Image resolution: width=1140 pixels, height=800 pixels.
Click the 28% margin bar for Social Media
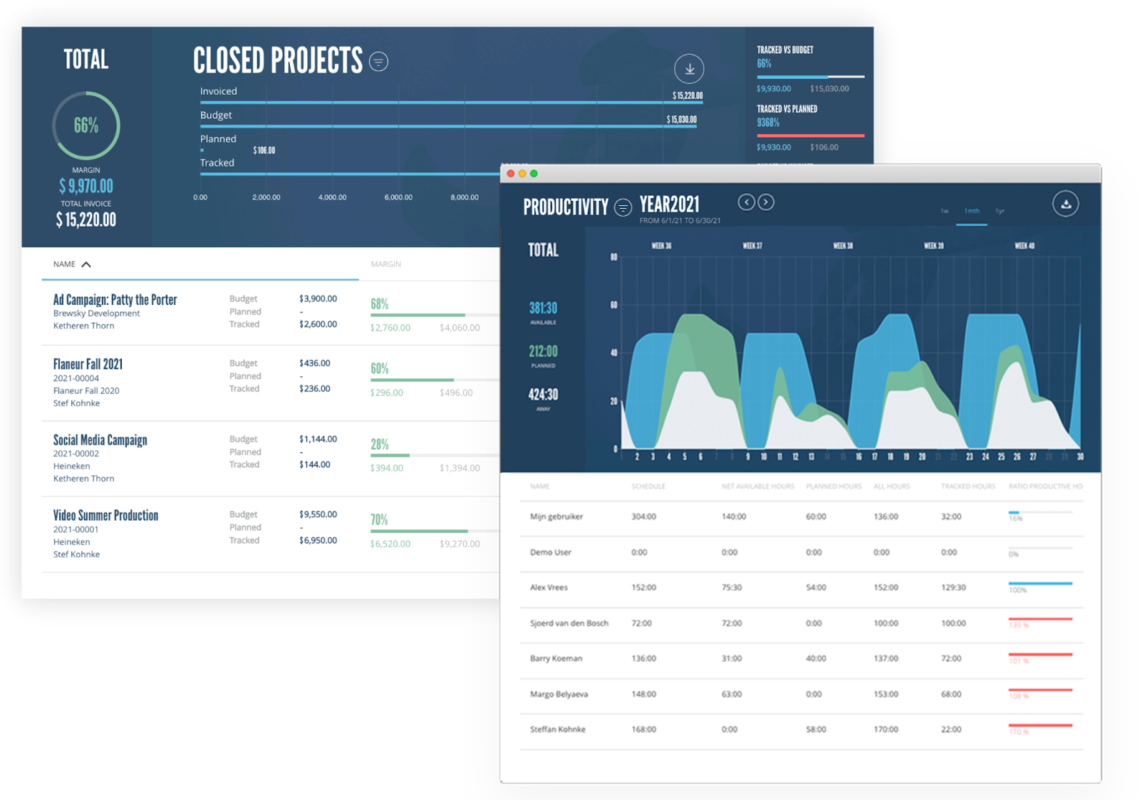coord(434,455)
